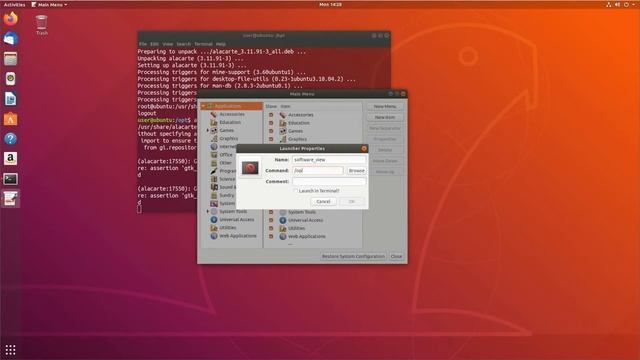Launch LibreOffice Writer from the dock

pyautogui.click(x=11, y=99)
